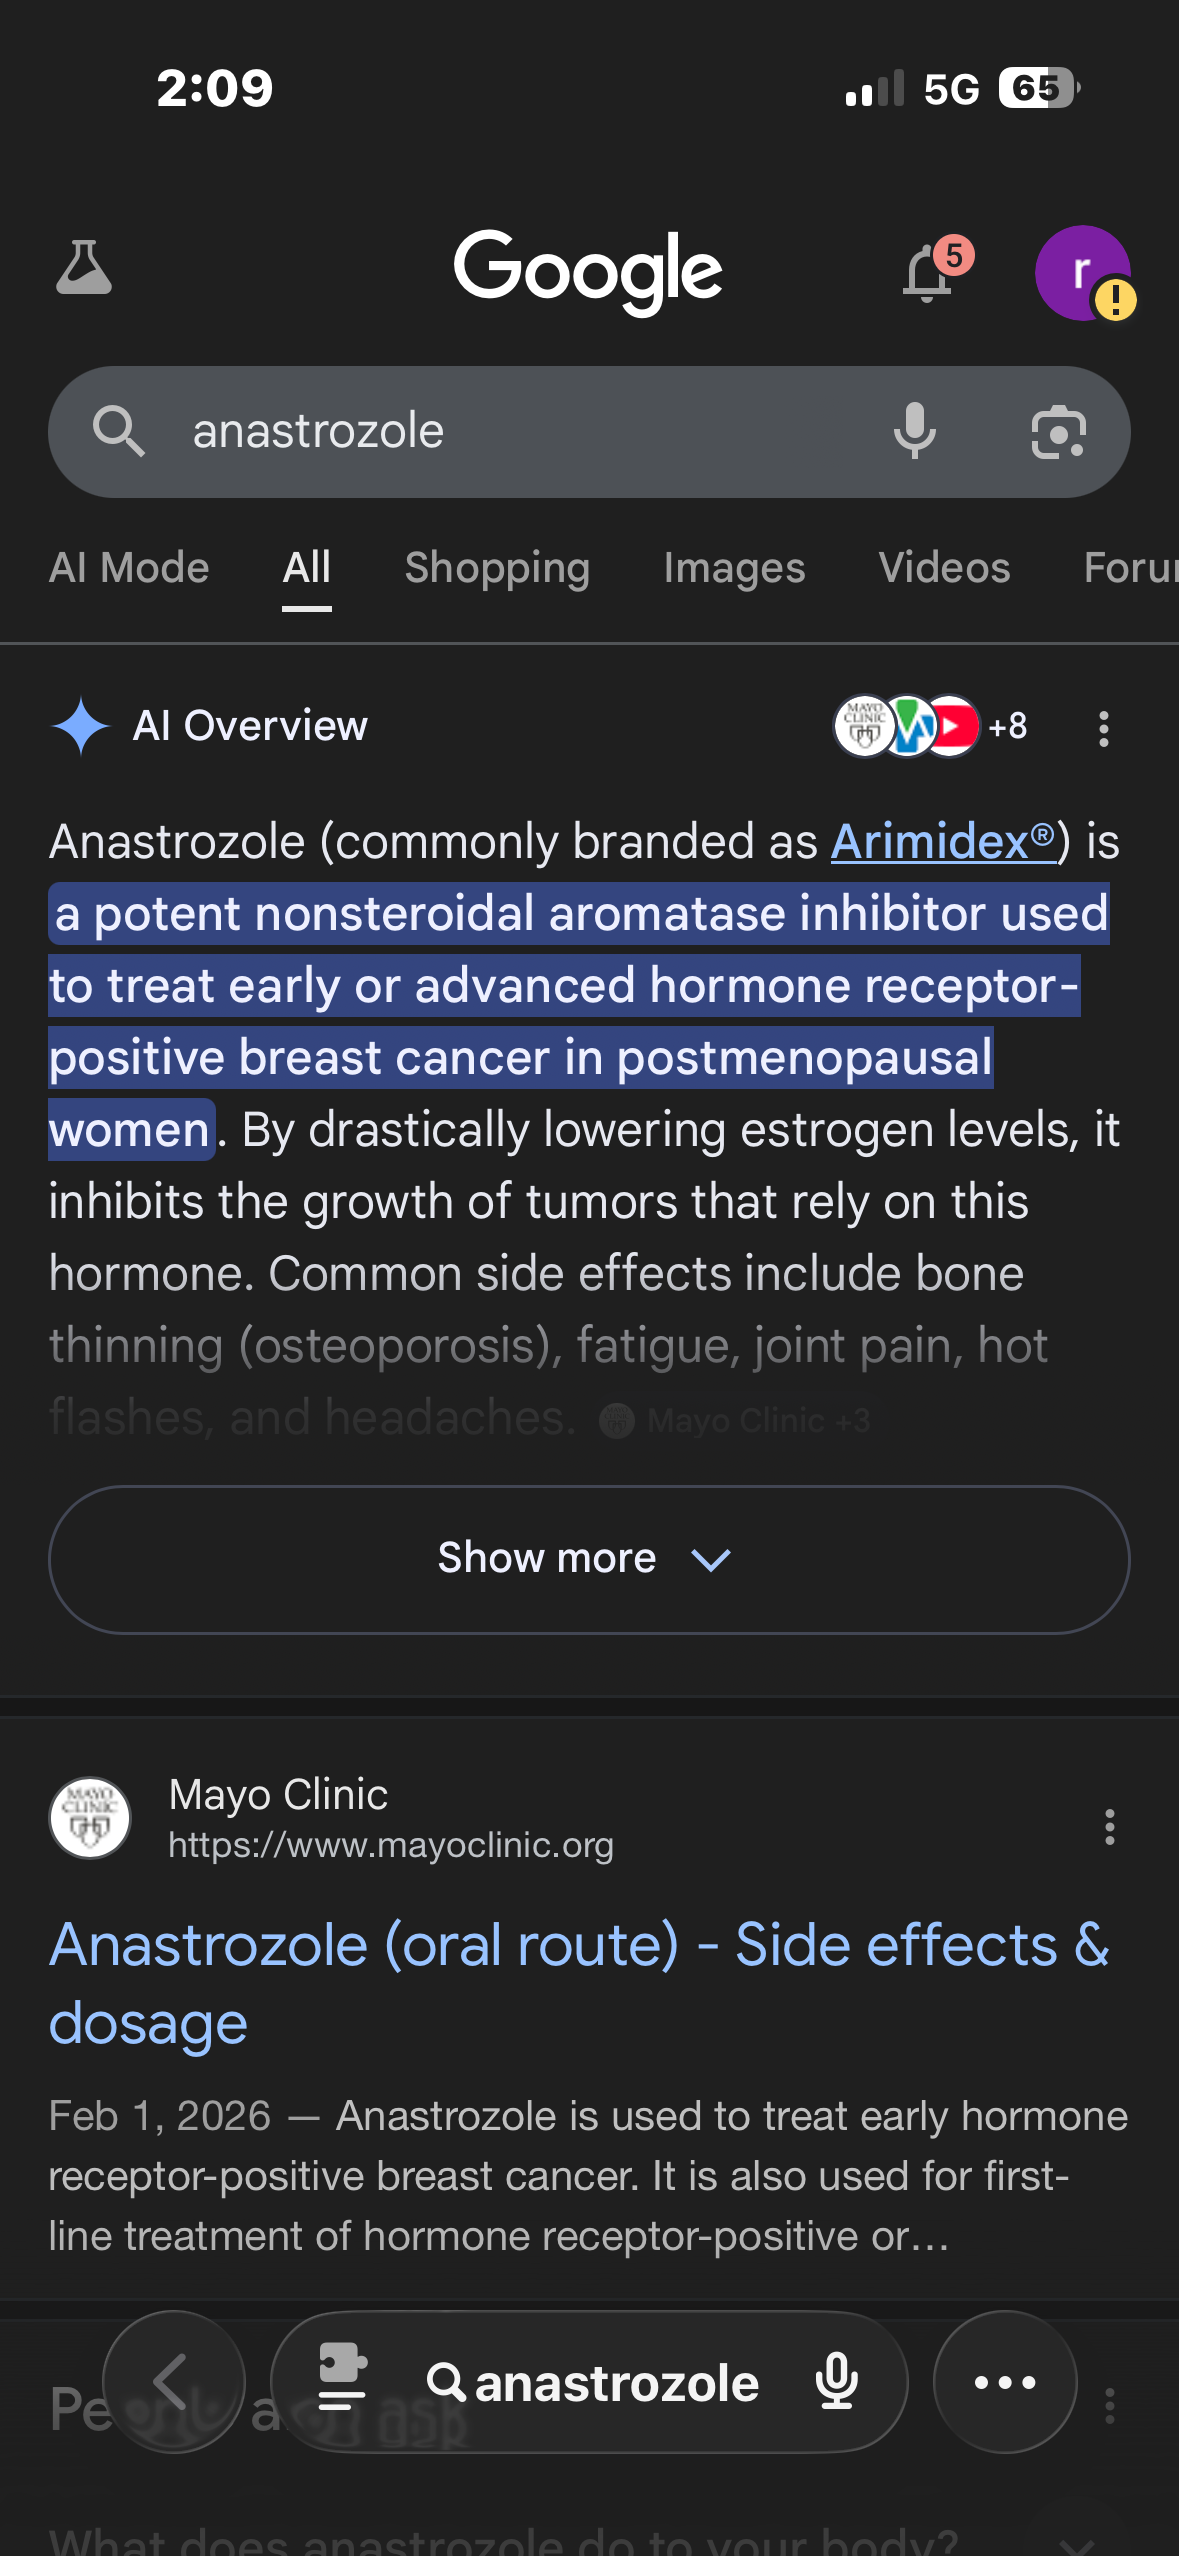The height and width of the screenshot is (2556, 1179).
Task: Expand AI Overview with Show more
Action: (x=589, y=1559)
